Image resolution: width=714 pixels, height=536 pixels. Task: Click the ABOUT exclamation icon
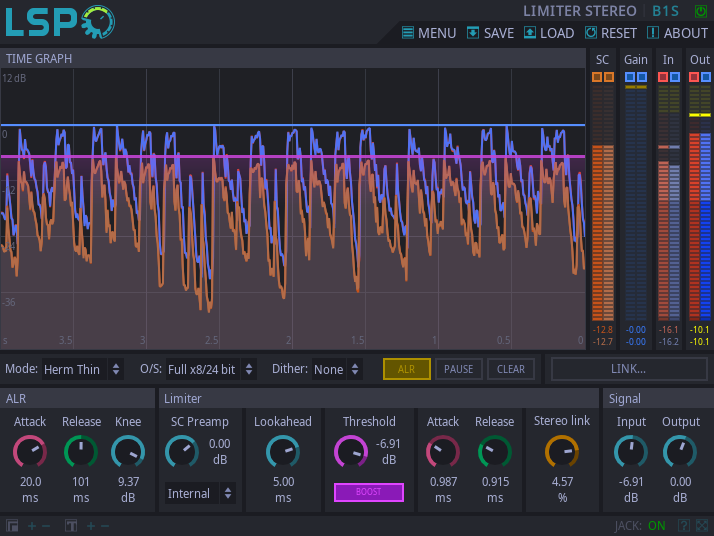(x=653, y=33)
